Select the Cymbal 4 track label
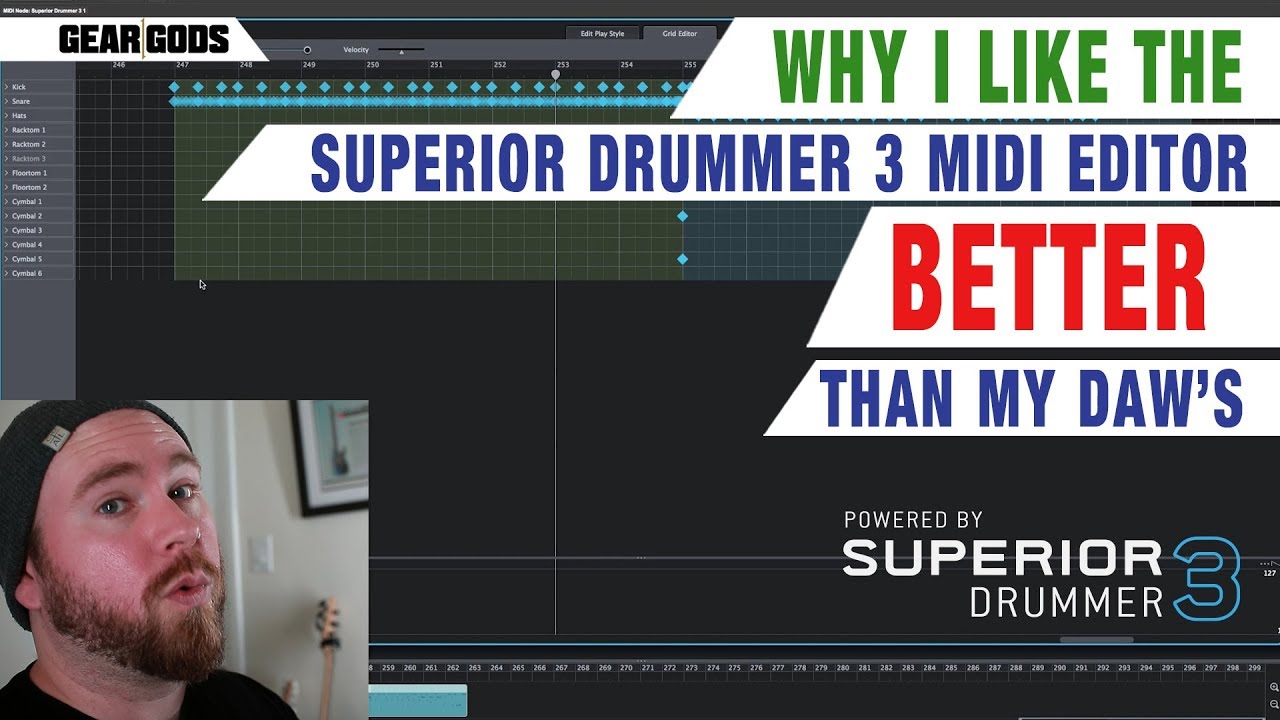Viewport: 1280px width, 720px height. pos(27,245)
